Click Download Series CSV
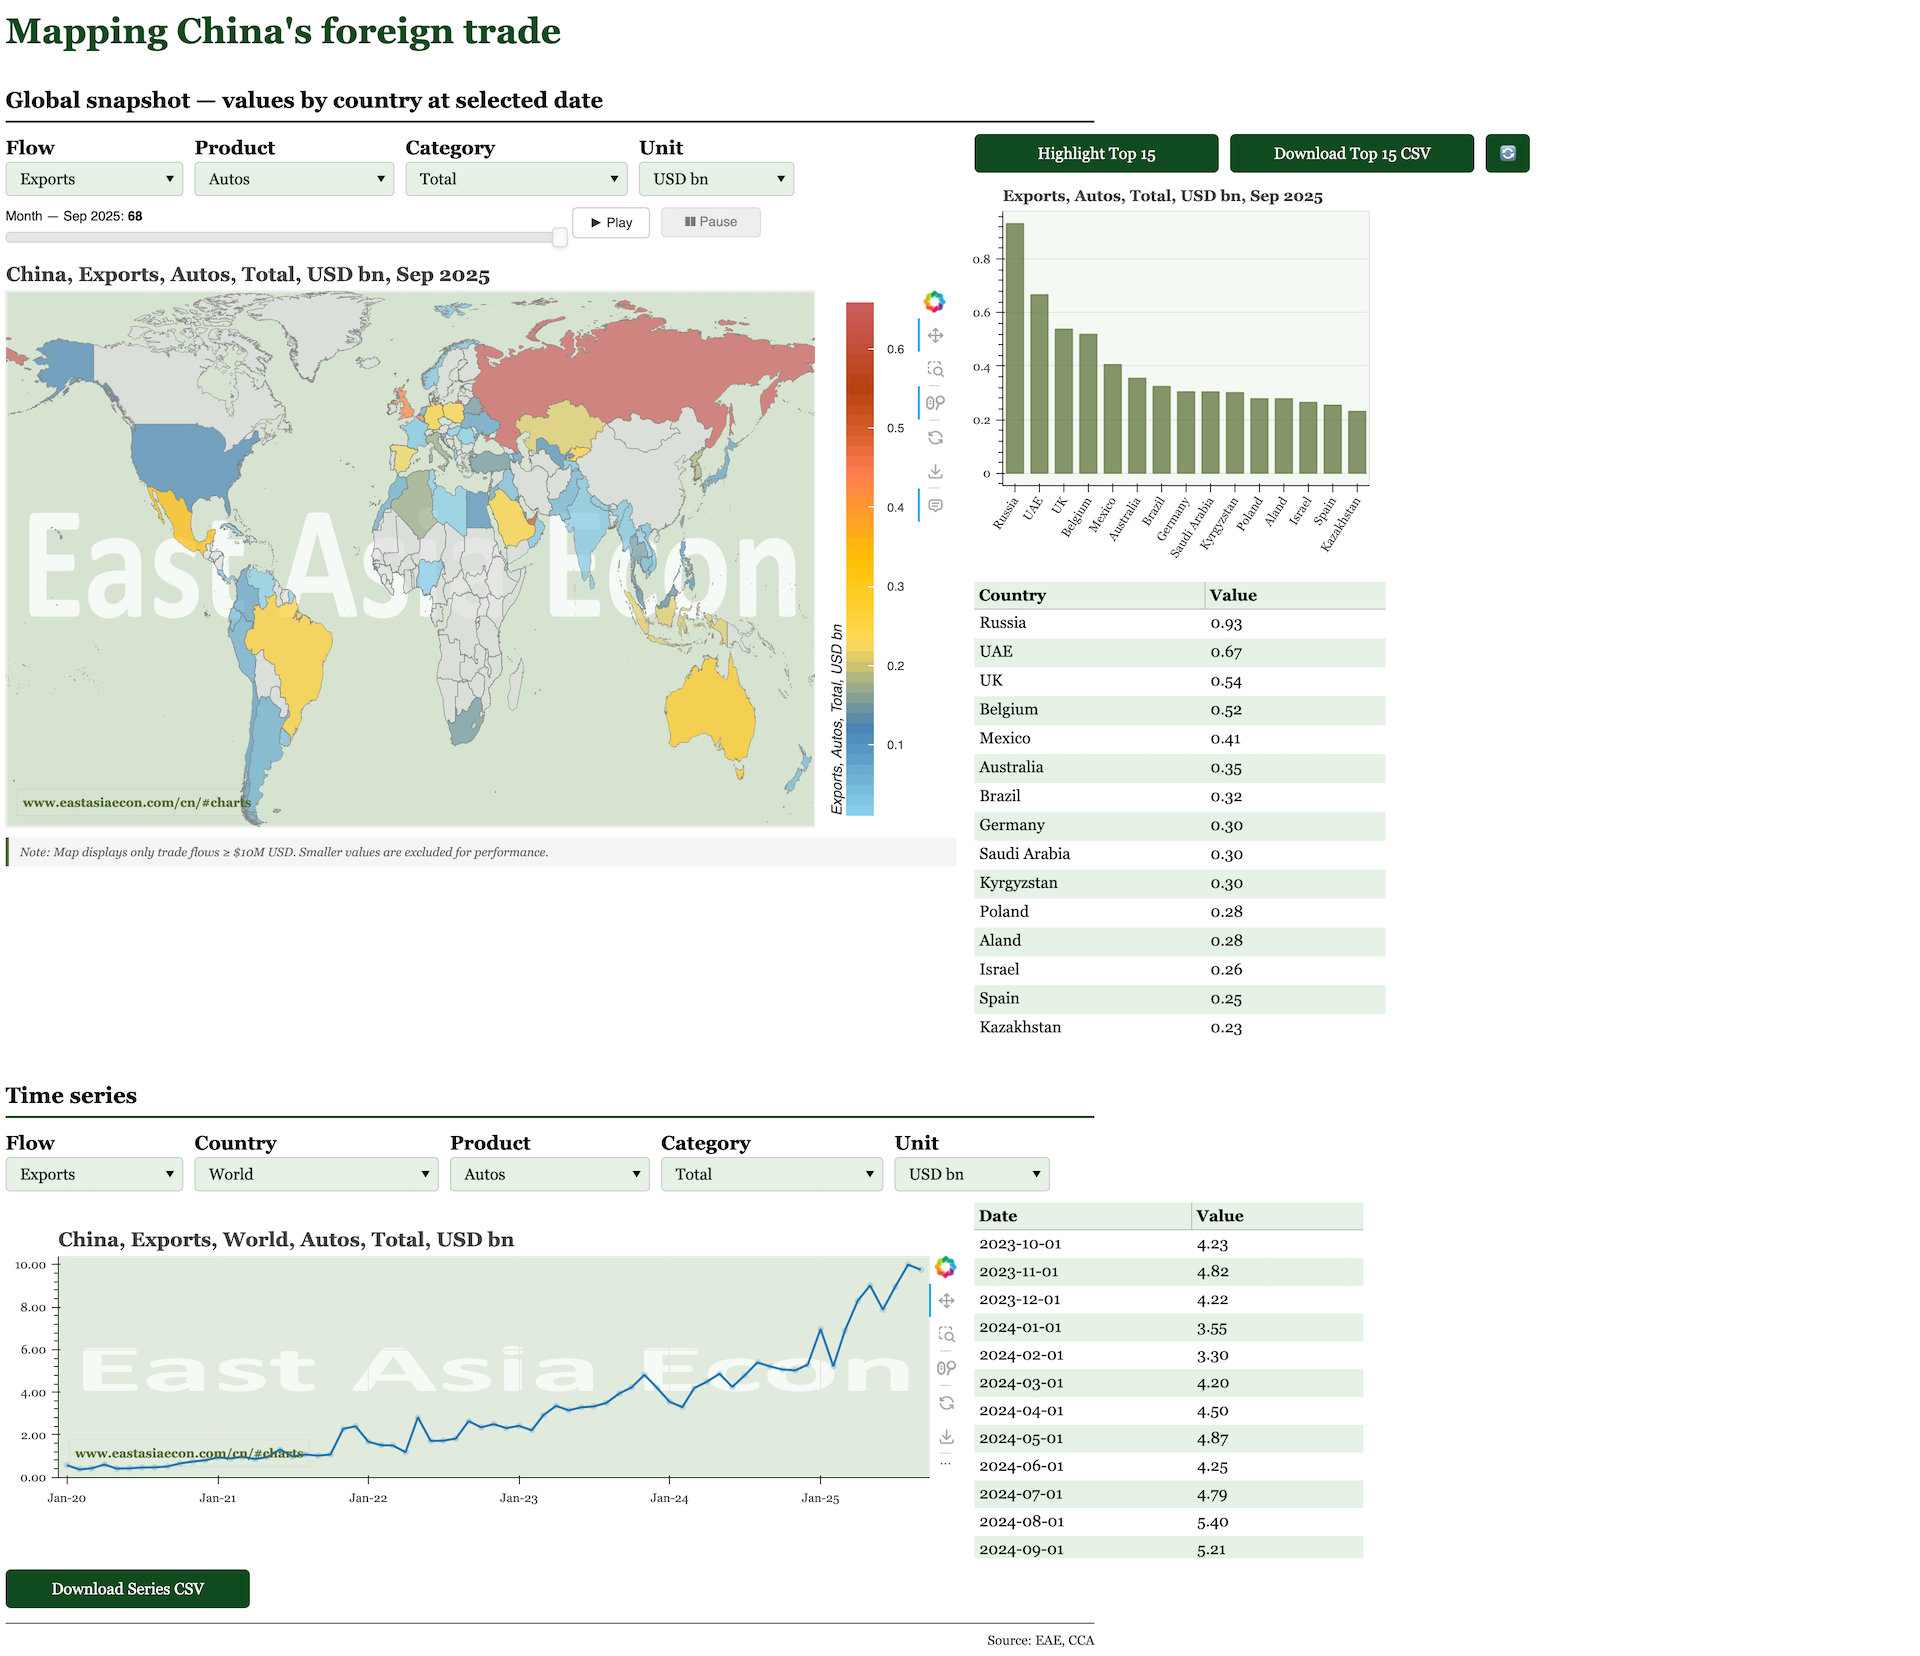The width and height of the screenshot is (1920, 1656). [128, 1588]
